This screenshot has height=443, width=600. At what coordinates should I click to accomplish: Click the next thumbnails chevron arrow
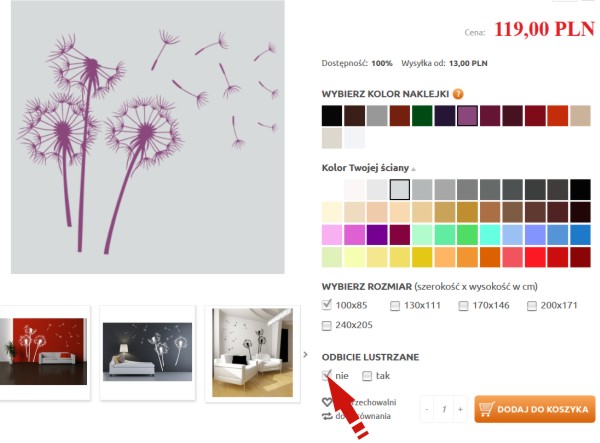pyautogui.click(x=305, y=355)
